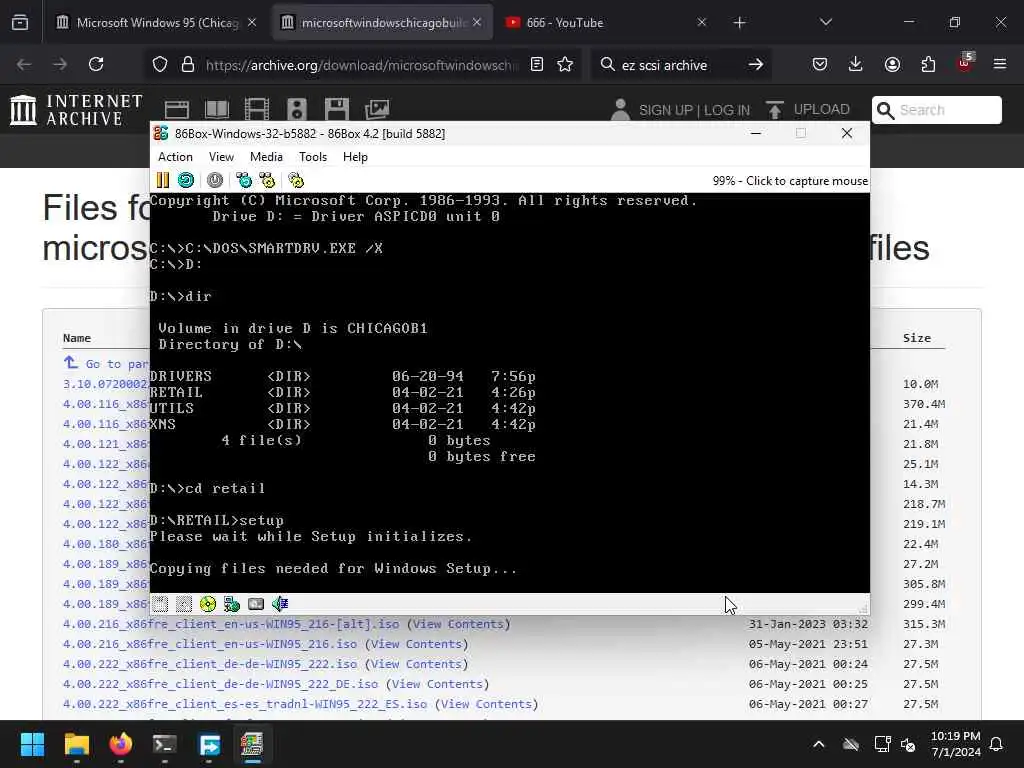This screenshot has width=1024, height=768.
Task: Open the notifications bell in taskbar
Action: pyautogui.click(x=997, y=744)
